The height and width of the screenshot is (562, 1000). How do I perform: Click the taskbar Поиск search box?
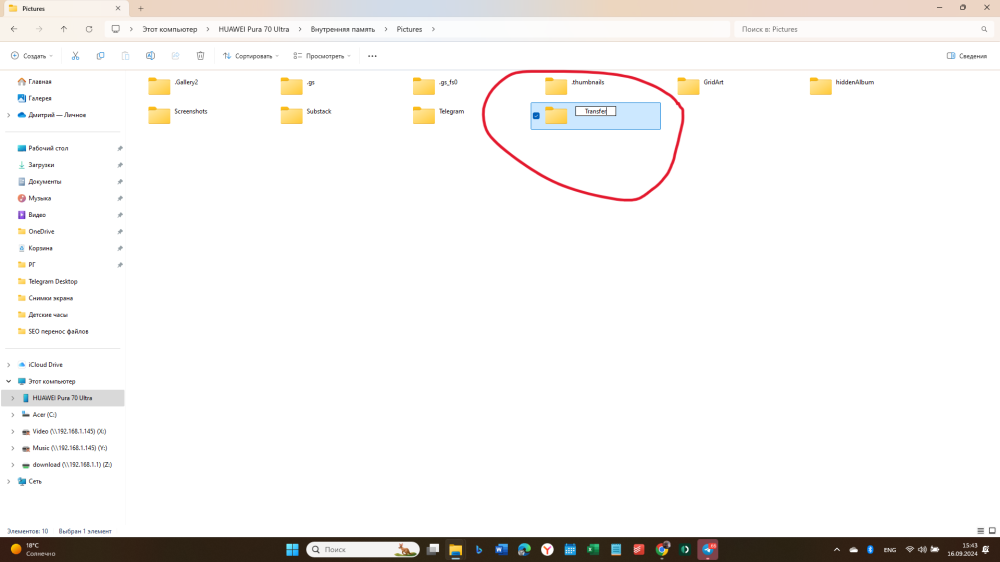pos(363,549)
